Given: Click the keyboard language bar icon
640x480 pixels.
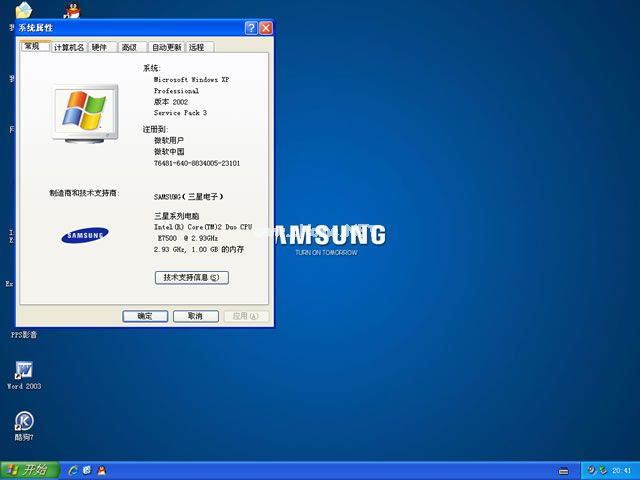Looking at the screenshot, I should pyautogui.click(x=564, y=470).
